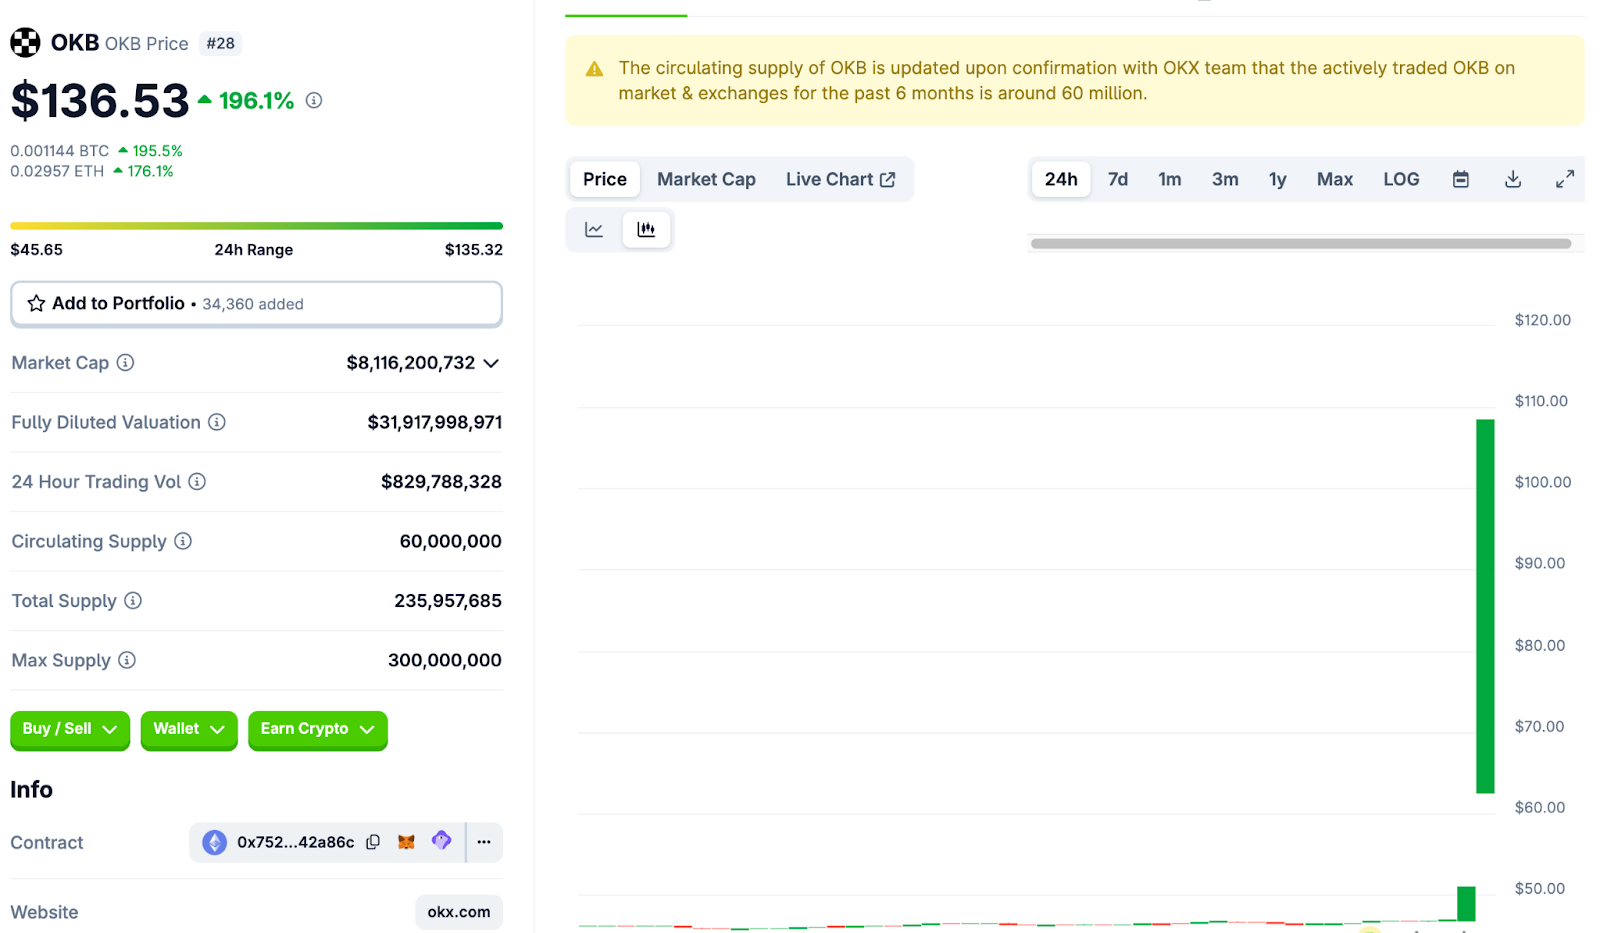This screenshot has height=933, width=1600.
Task: Click the Ethereum network icon next to contract
Action: 213,842
